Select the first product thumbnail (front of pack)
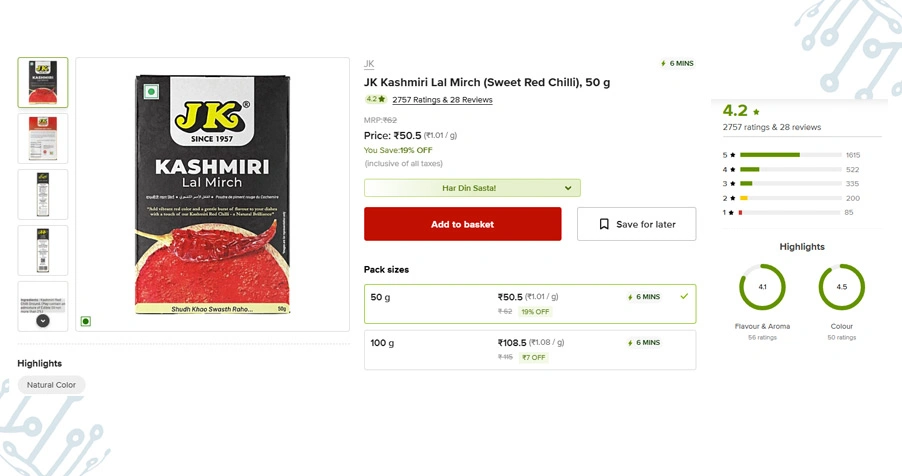Screen dimensions: 902x476 tap(43, 82)
